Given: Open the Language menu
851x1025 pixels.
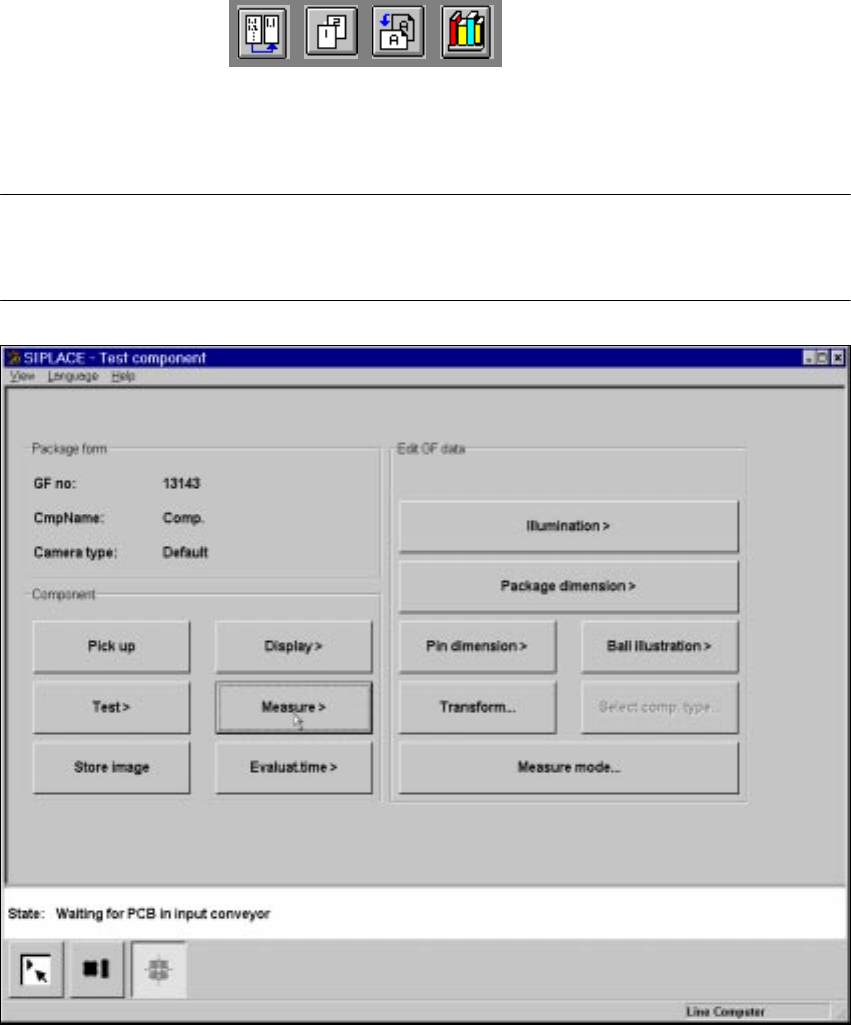Looking at the screenshot, I should click(x=73, y=376).
